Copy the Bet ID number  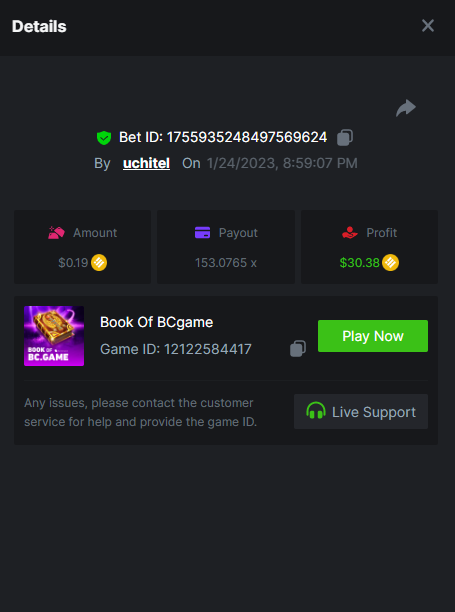345,137
